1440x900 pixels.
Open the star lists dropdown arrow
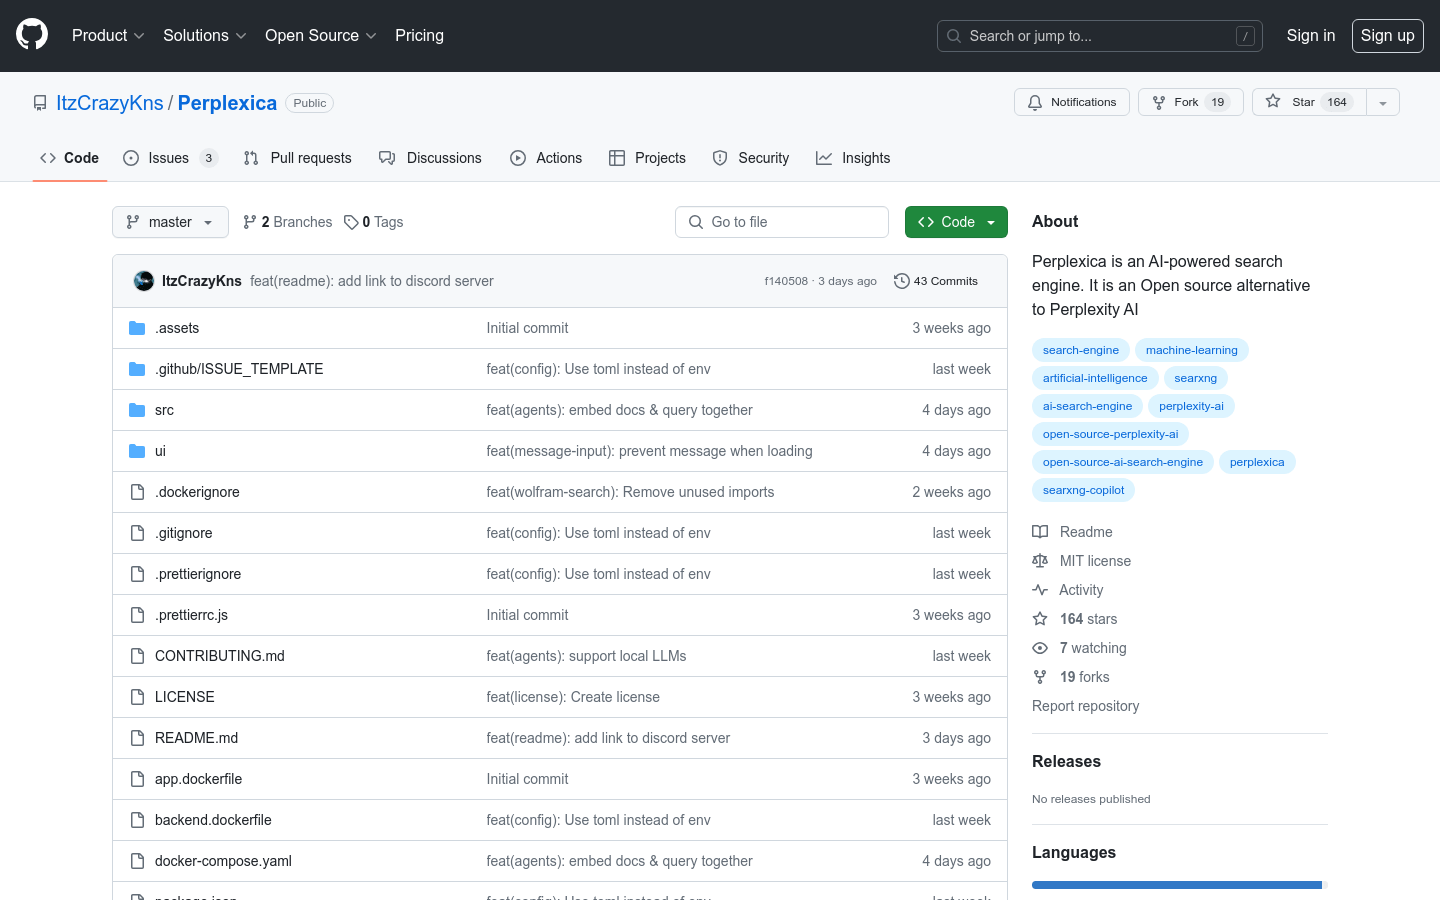[1383, 102]
